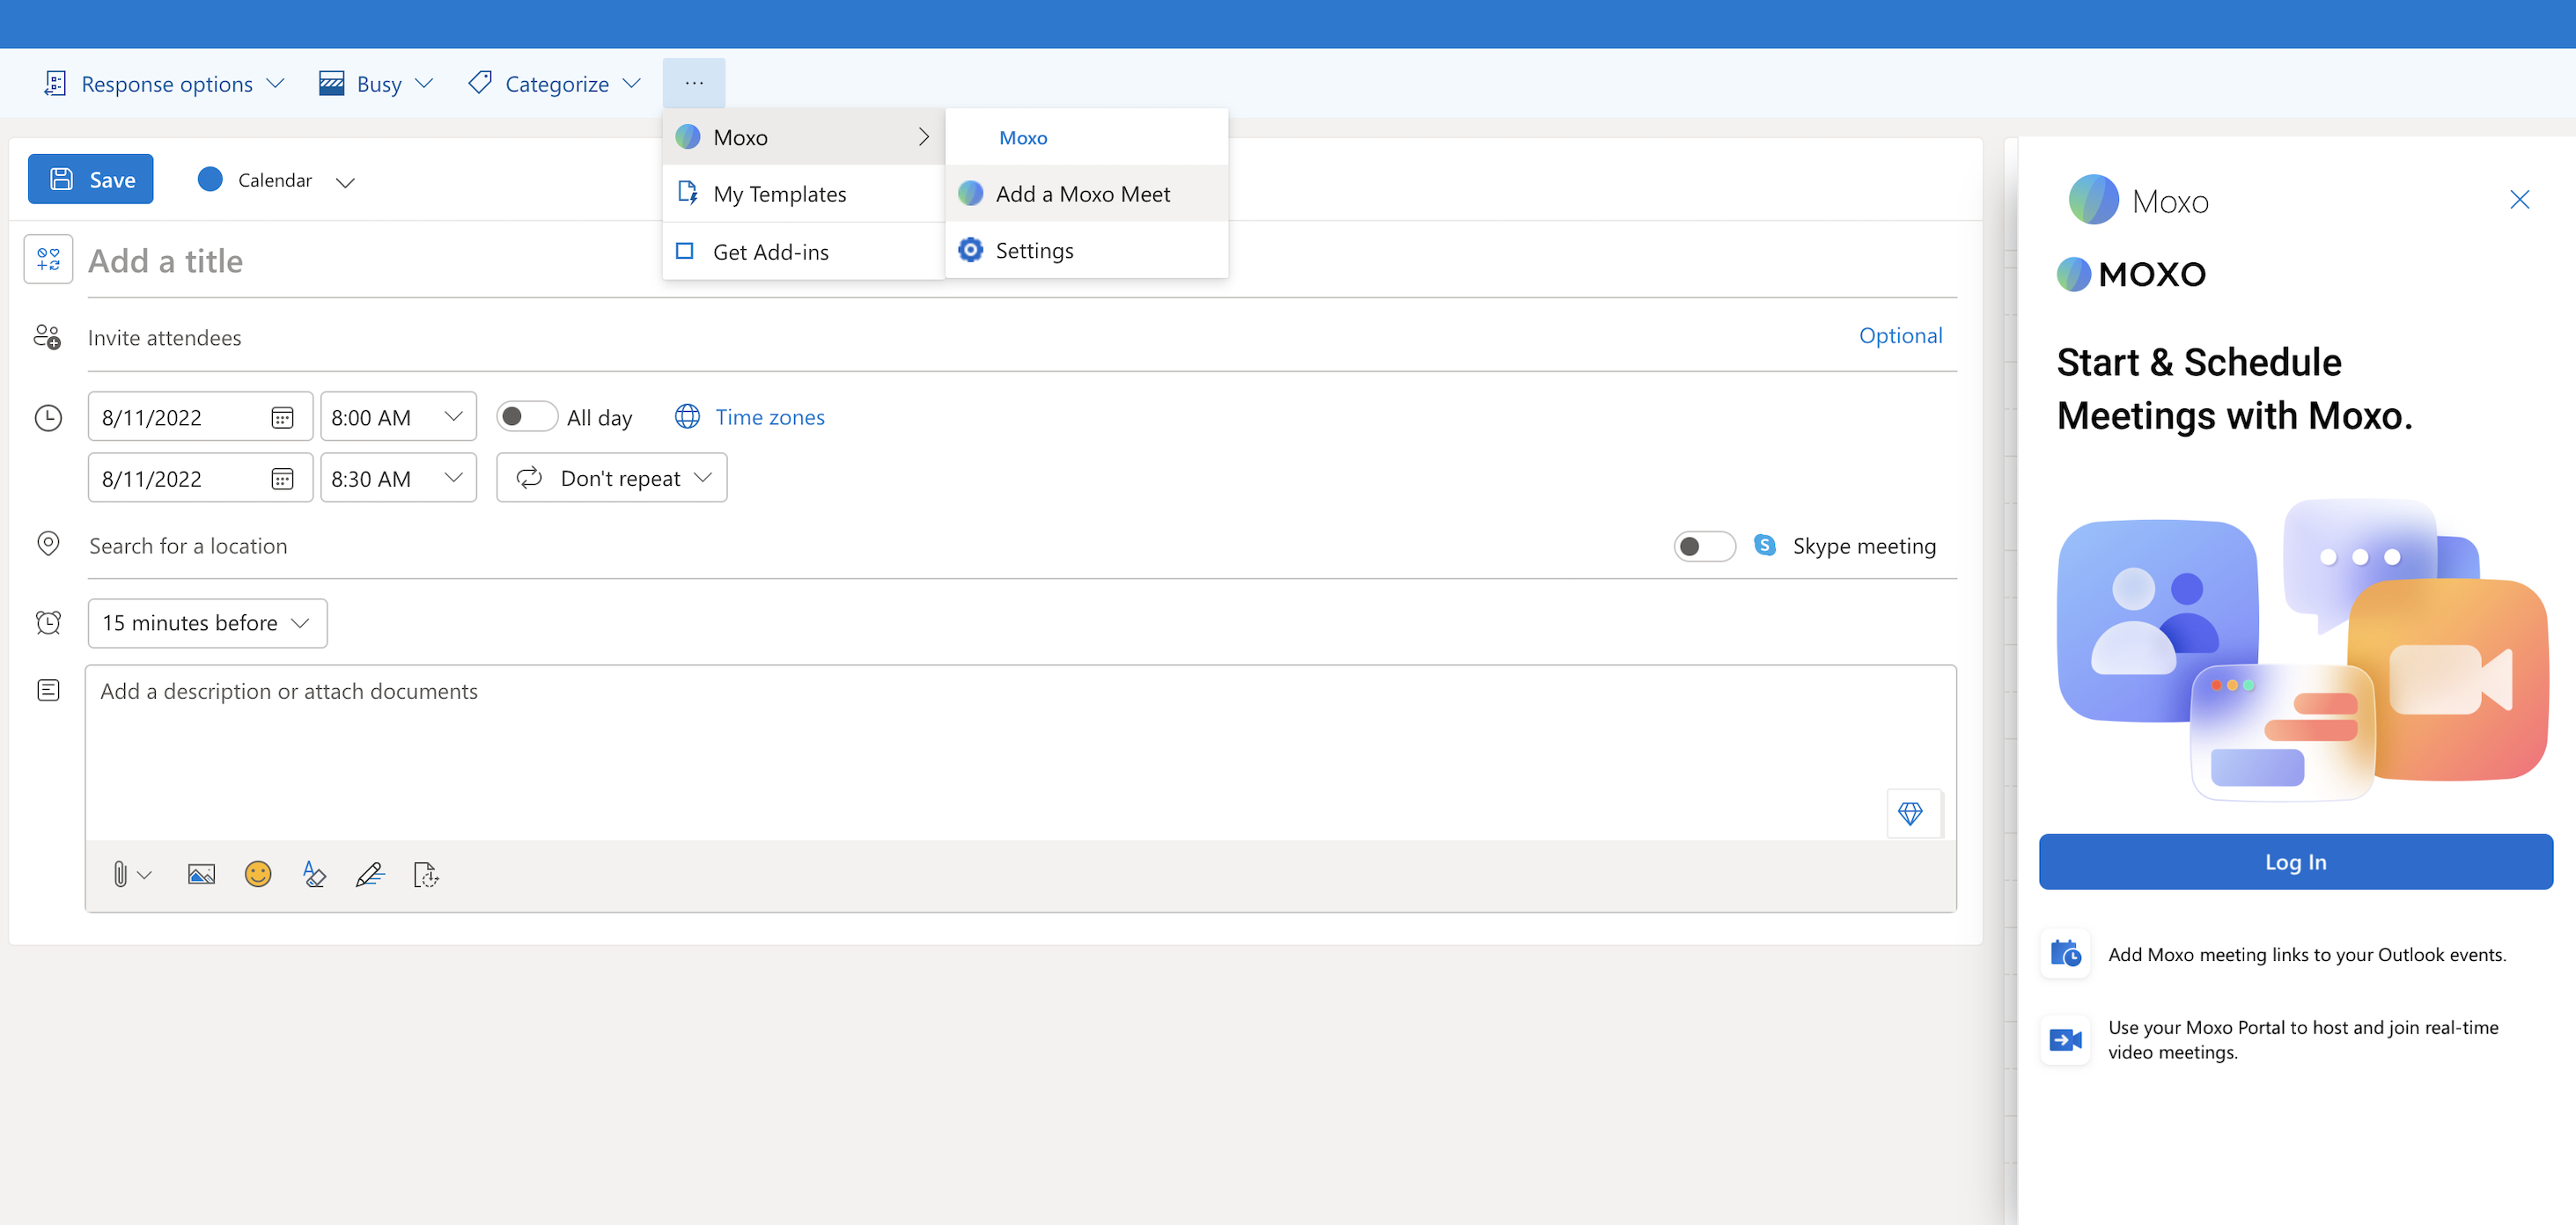Click the location pin icon
2576x1225 pixels.
point(48,545)
